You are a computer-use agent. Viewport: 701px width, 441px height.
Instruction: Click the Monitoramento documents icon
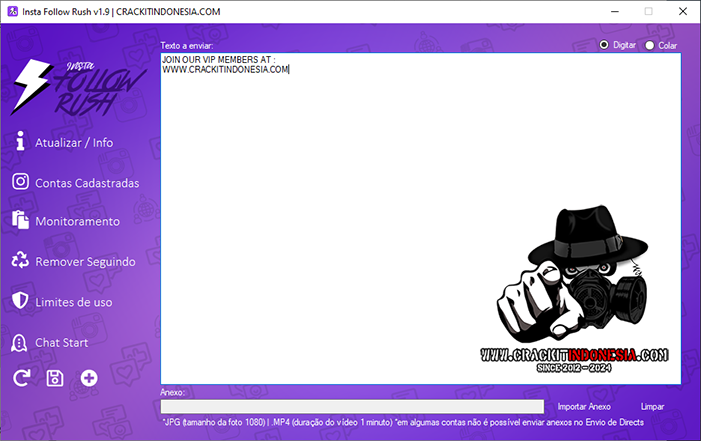click(20, 221)
